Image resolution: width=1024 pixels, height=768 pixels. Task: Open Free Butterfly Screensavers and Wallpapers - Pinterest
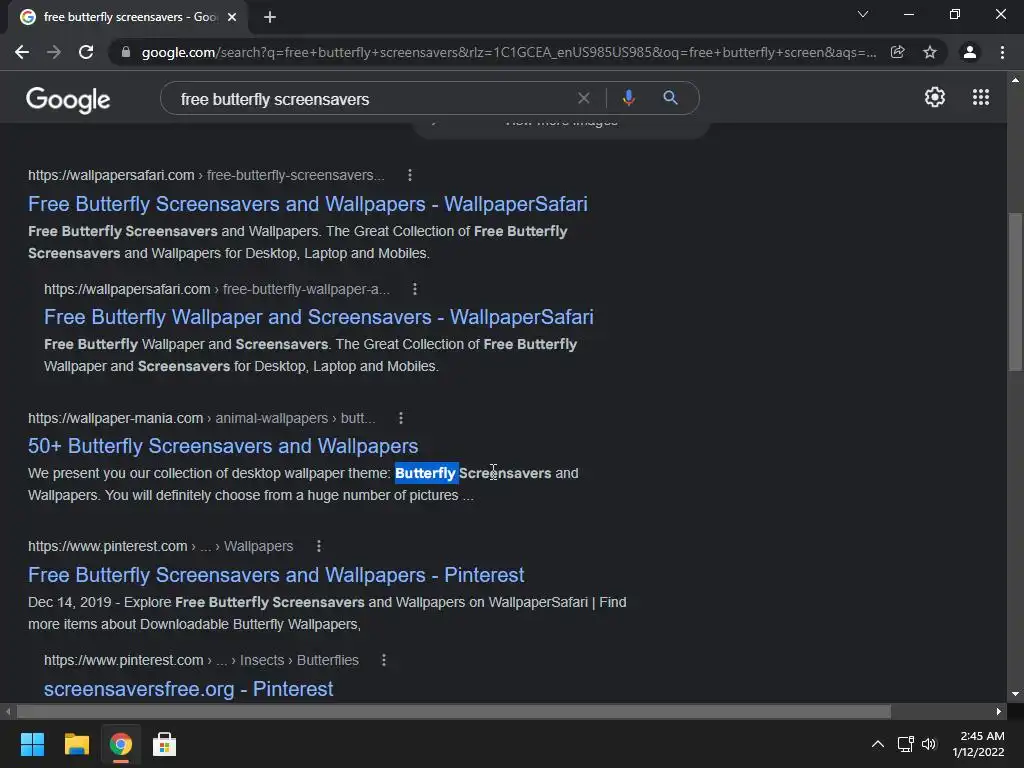tap(276, 575)
